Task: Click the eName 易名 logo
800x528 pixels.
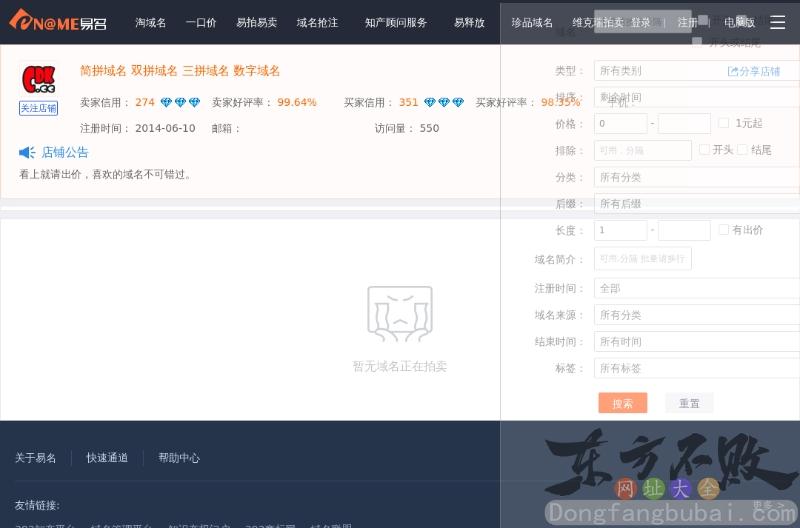Action: (58, 20)
